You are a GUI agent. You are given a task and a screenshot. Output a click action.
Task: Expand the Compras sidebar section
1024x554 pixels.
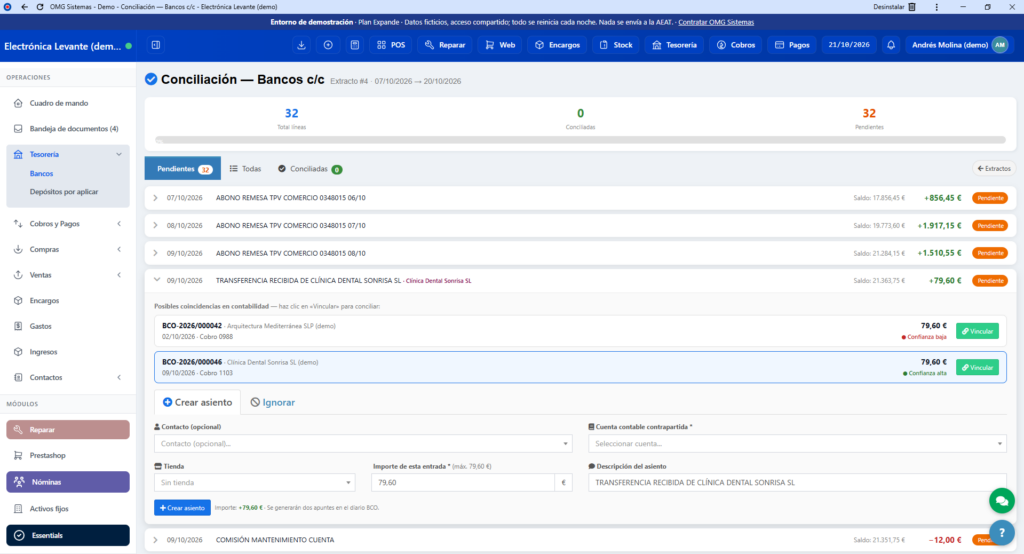pyautogui.click(x=68, y=250)
